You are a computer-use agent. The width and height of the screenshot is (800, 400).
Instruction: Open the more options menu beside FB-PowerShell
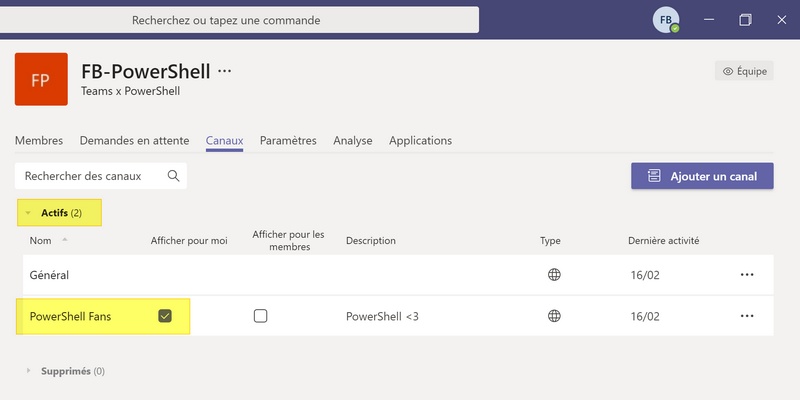click(224, 71)
